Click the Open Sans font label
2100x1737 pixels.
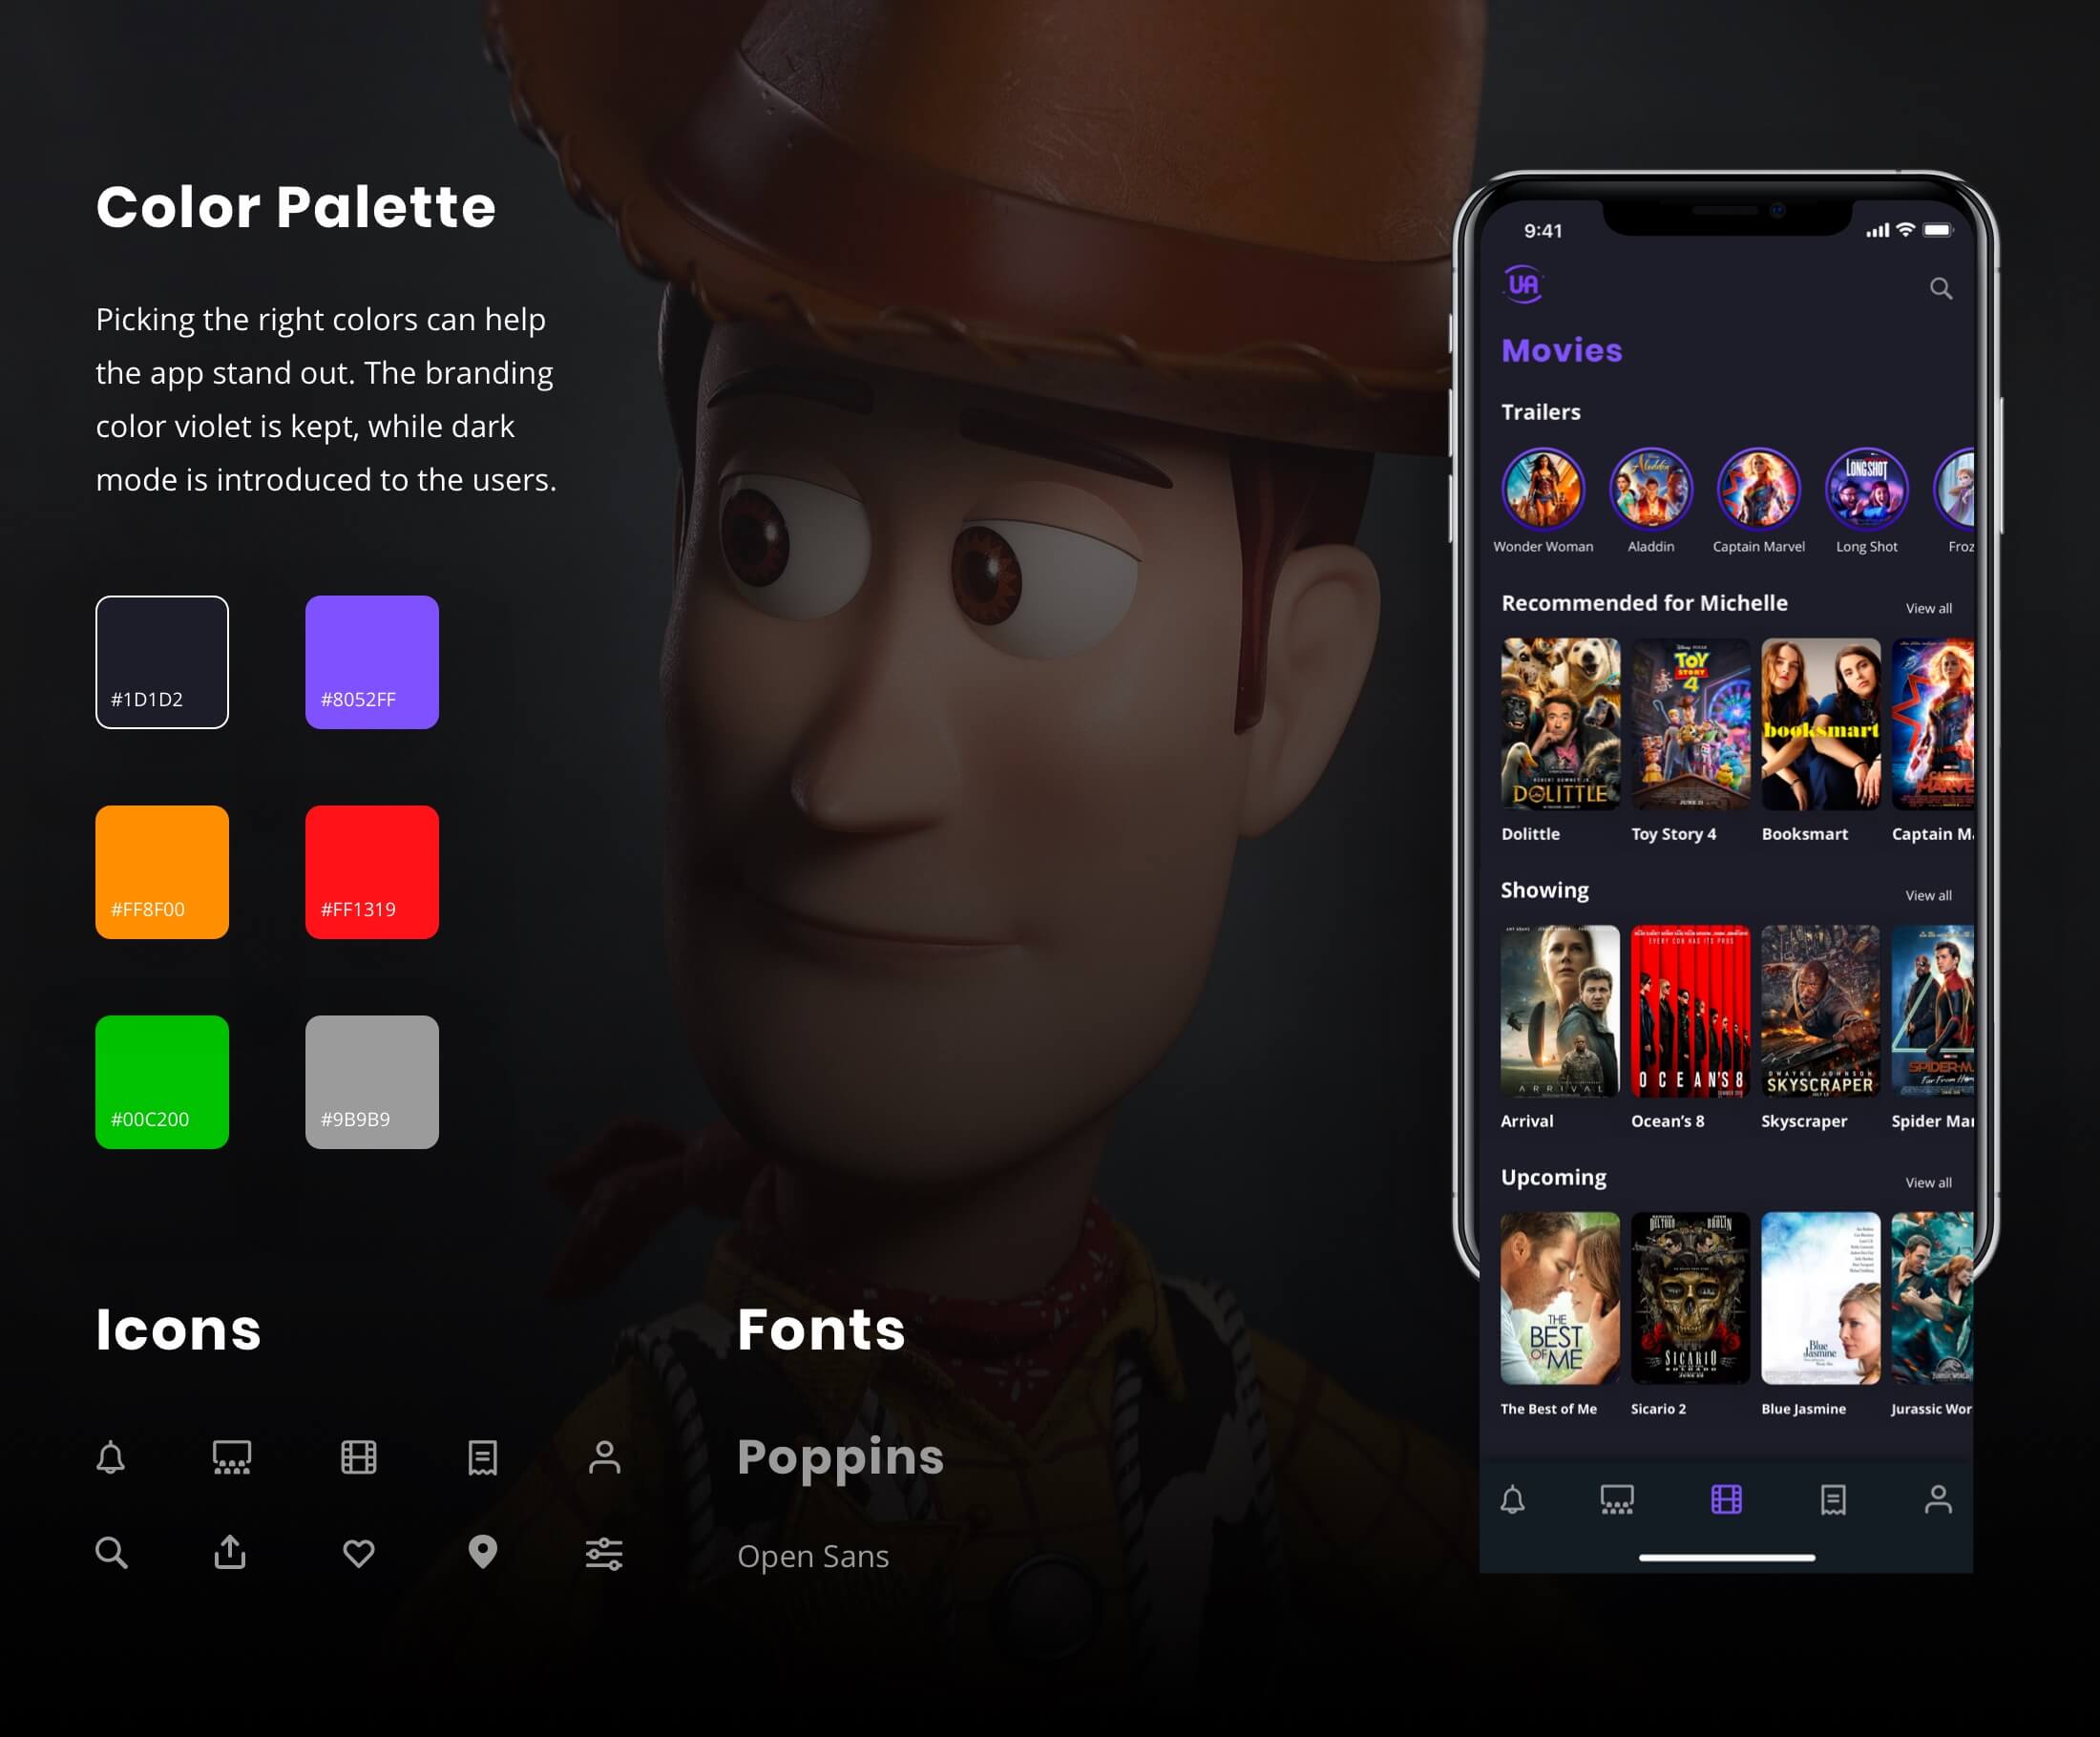[x=813, y=1556]
